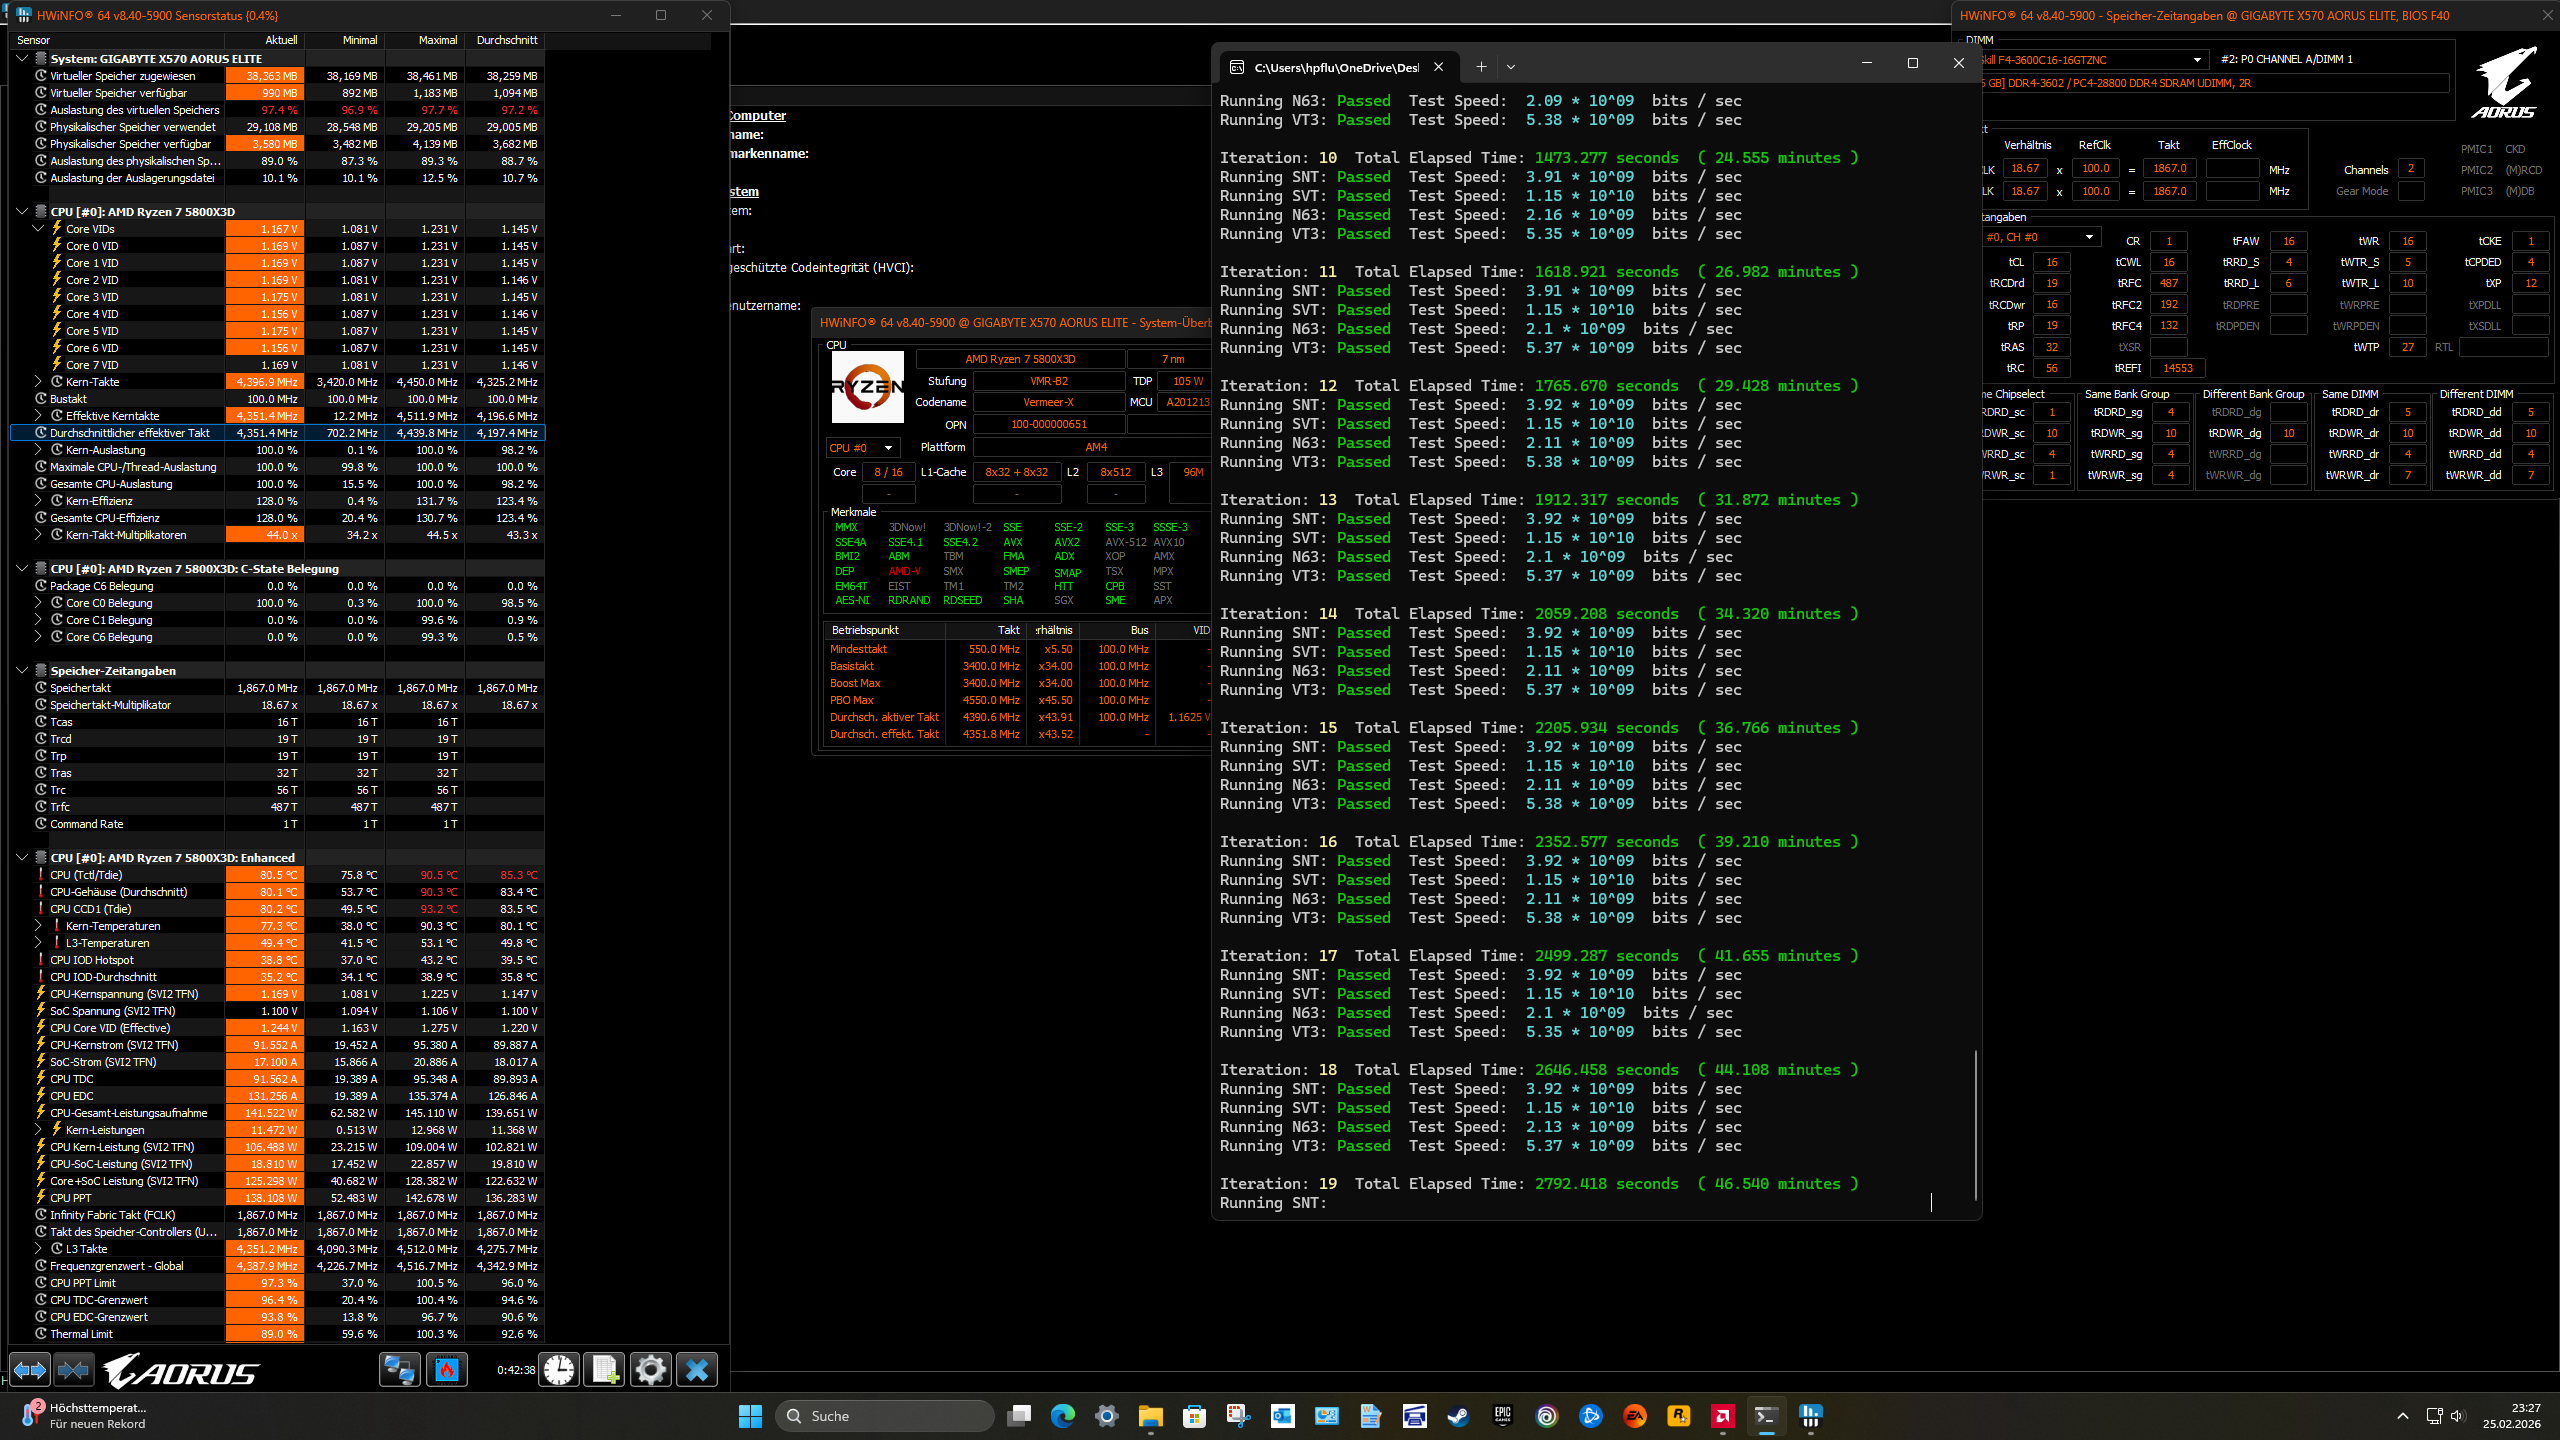This screenshot has width=2560, height=1440.
Task: Reset the sensor elapsed time clock
Action: 559,1369
